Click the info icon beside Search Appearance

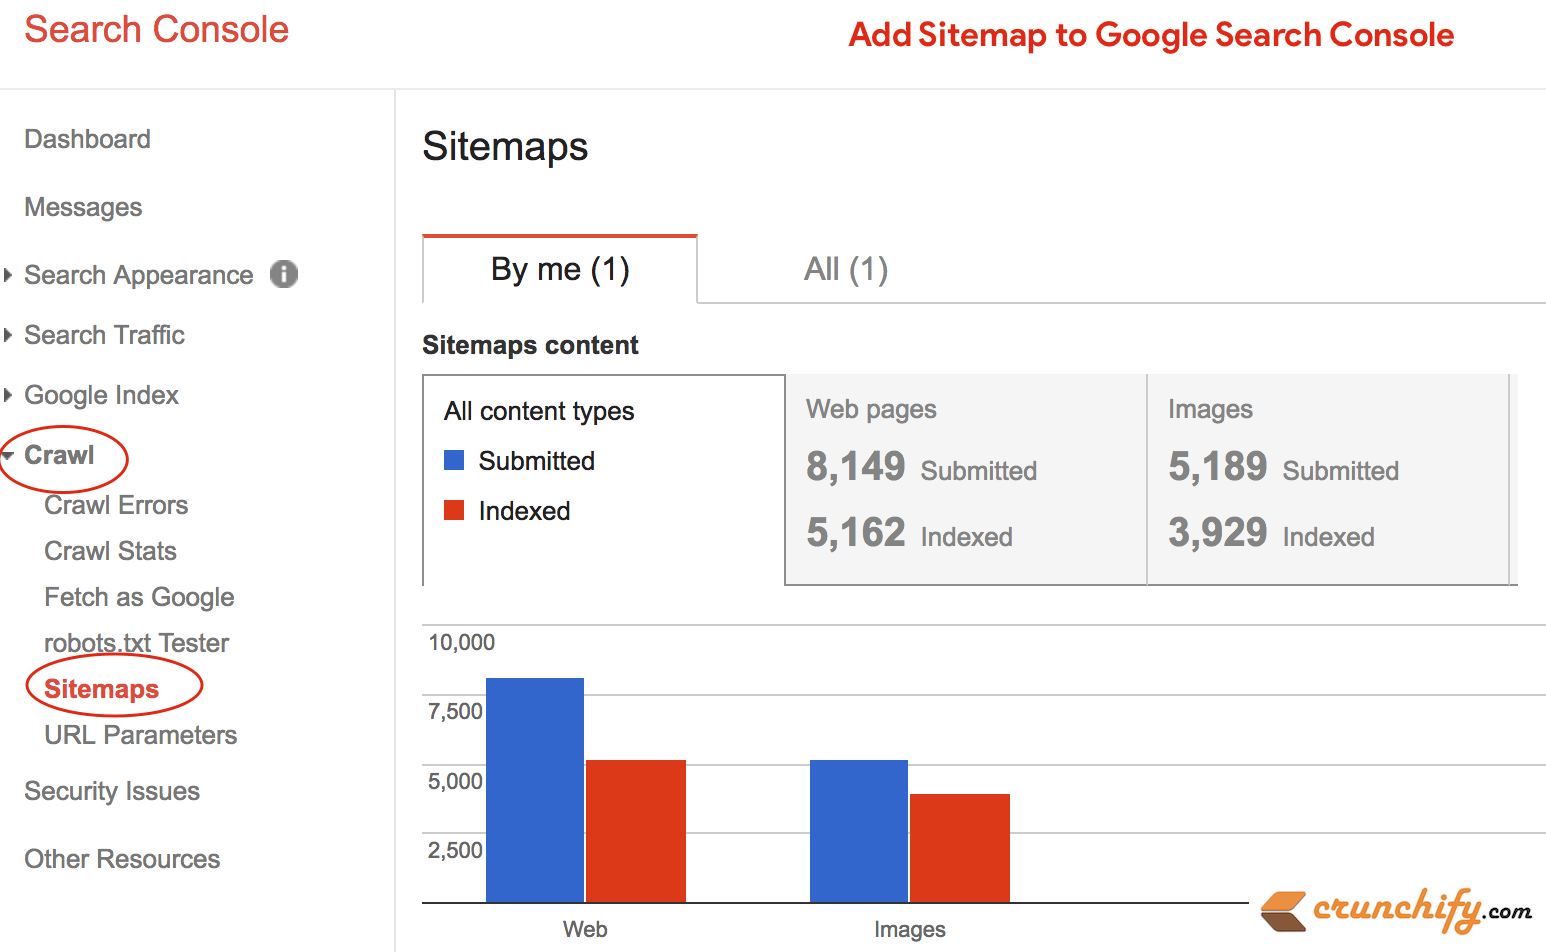(x=284, y=274)
